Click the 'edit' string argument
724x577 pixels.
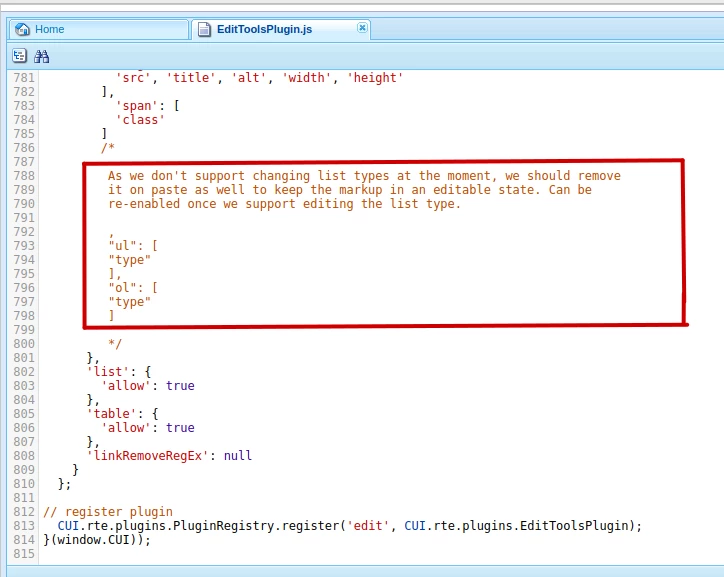click(x=368, y=526)
